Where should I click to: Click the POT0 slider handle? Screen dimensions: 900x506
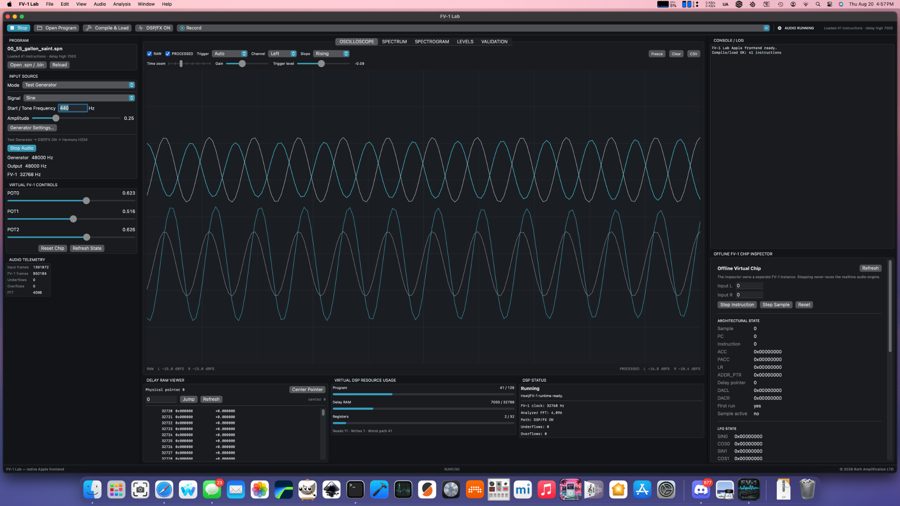[86, 201]
